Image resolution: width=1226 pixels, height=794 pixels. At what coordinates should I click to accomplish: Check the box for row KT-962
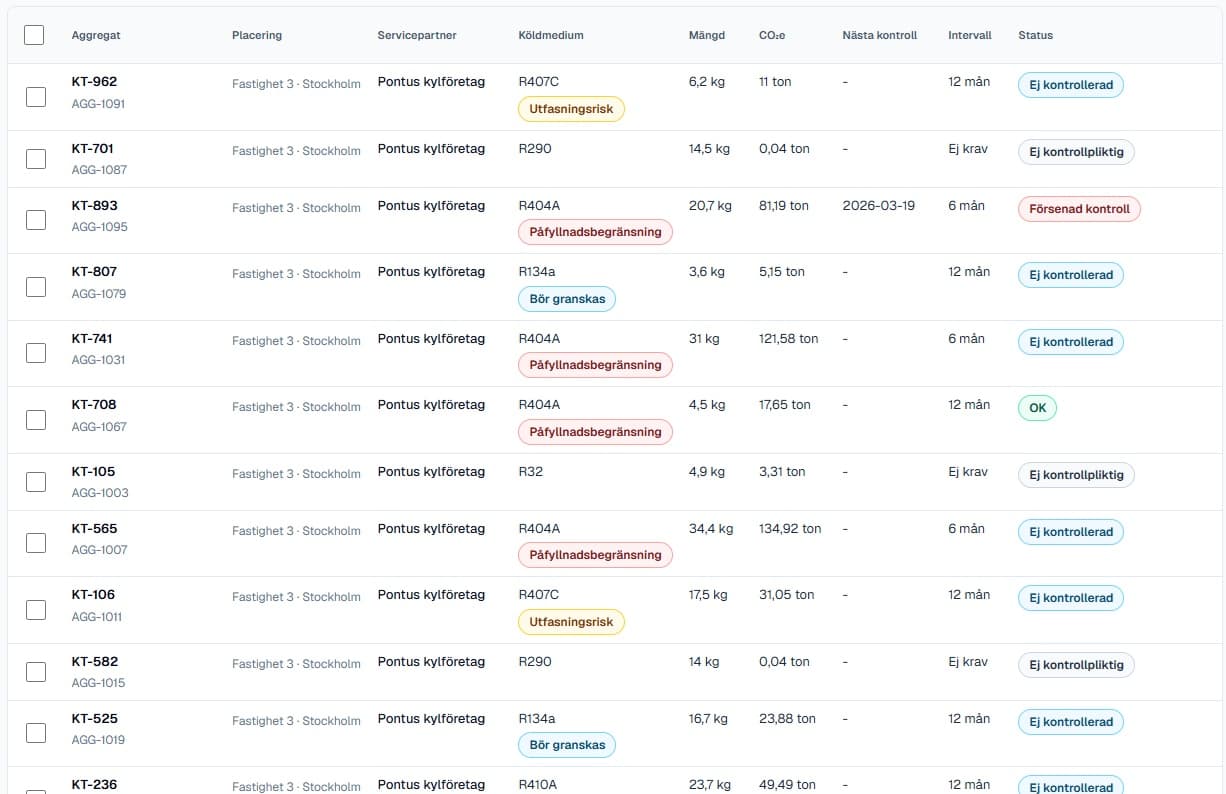coord(35,97)
